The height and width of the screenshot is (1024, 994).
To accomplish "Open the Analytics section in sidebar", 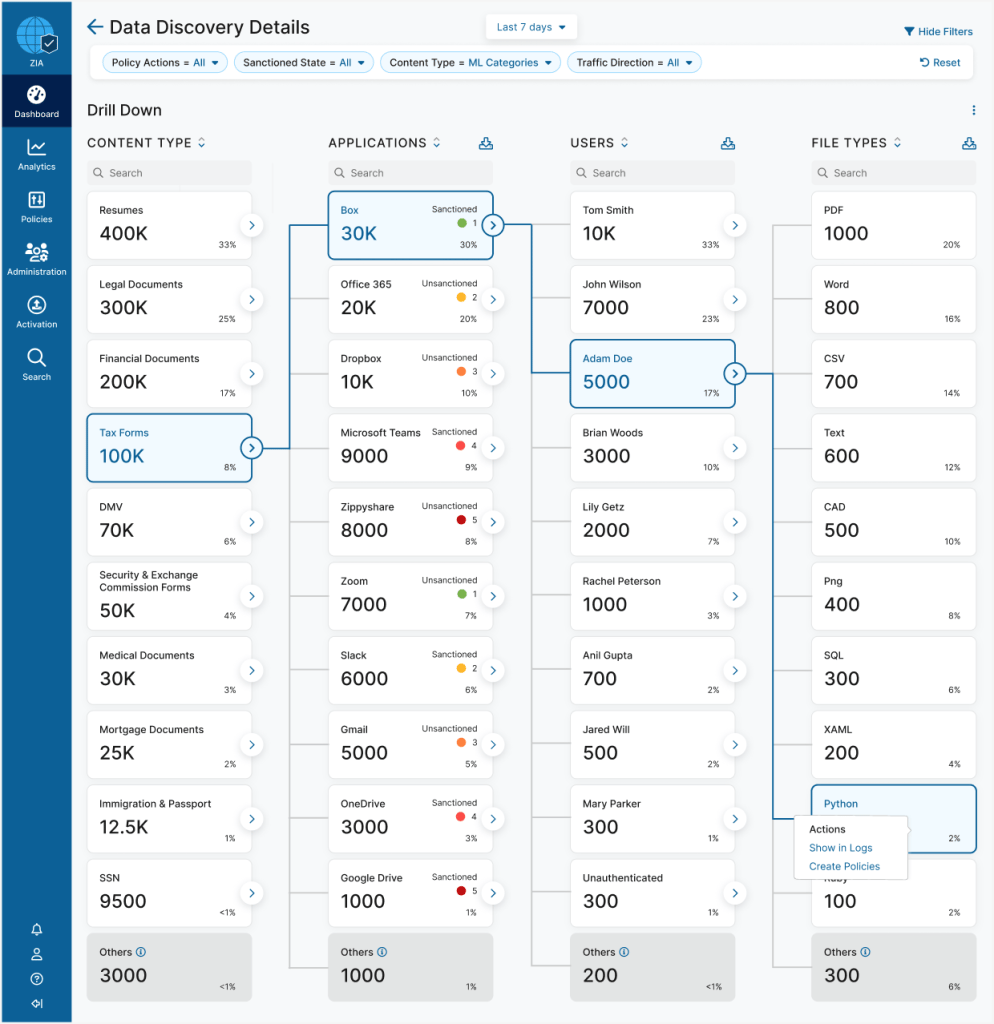I will pos(36,154).
